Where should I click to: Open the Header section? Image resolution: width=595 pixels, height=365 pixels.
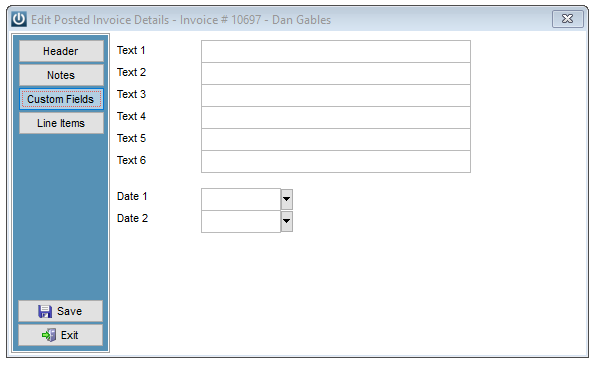[61, 51]
